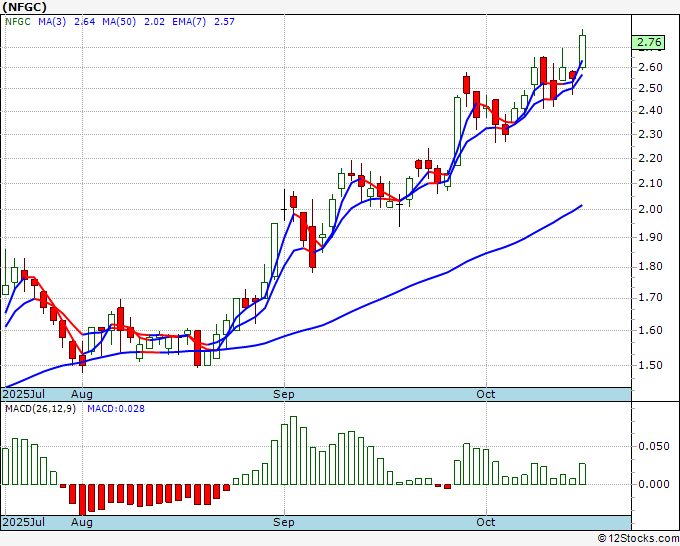This screenshot has height=546, width=680.
Task: Click the 12Stocks.com copyright link
Action: pyautogui.click(x=638, y=539)
